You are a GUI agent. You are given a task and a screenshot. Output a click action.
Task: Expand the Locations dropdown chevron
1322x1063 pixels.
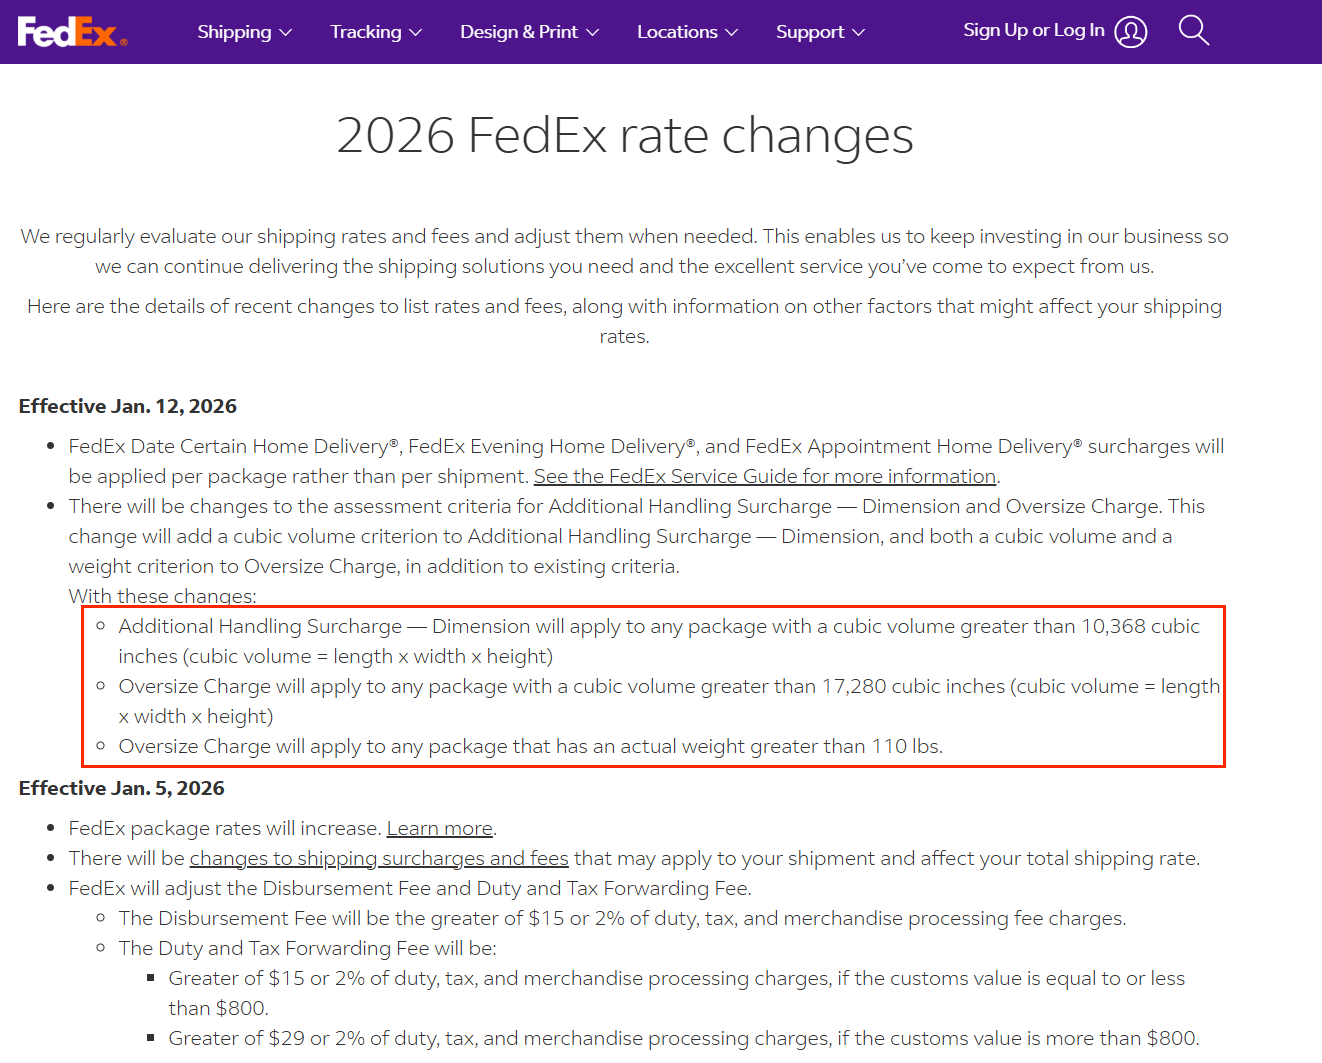732,32
